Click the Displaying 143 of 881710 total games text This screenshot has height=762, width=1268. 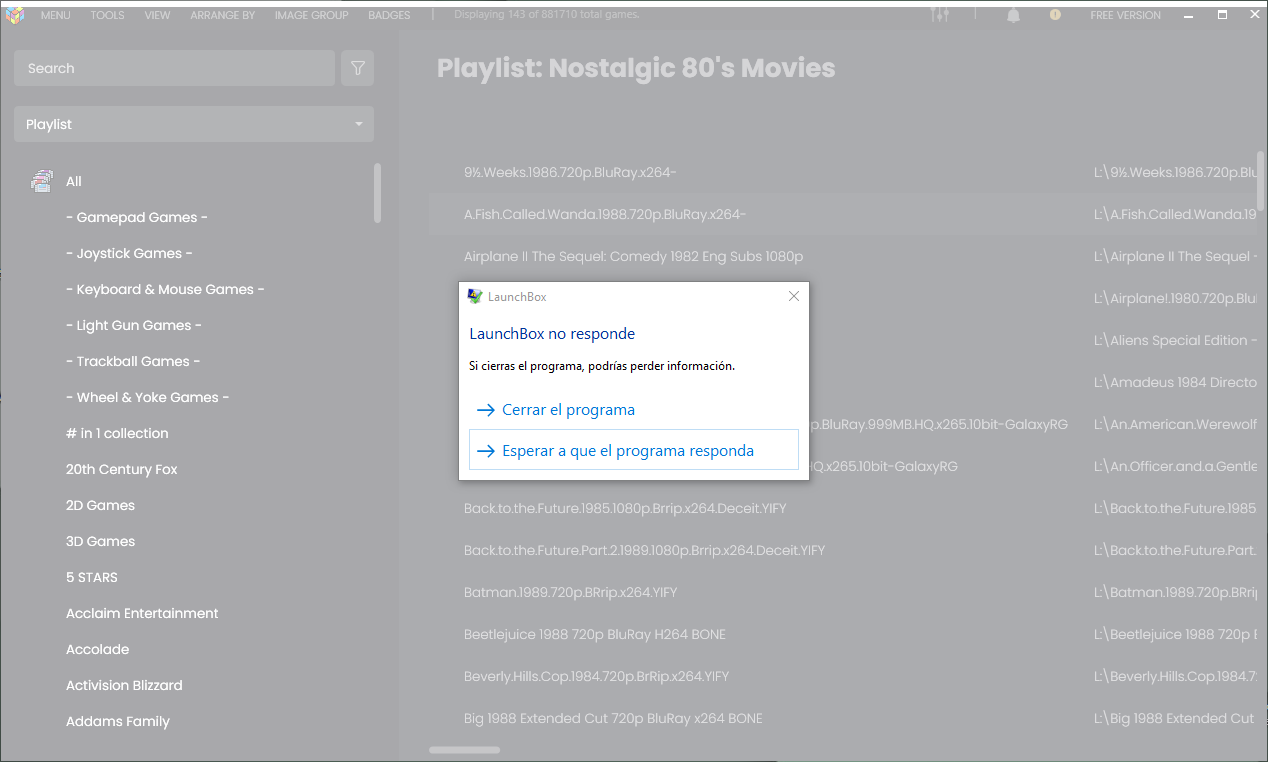point(547,15)
